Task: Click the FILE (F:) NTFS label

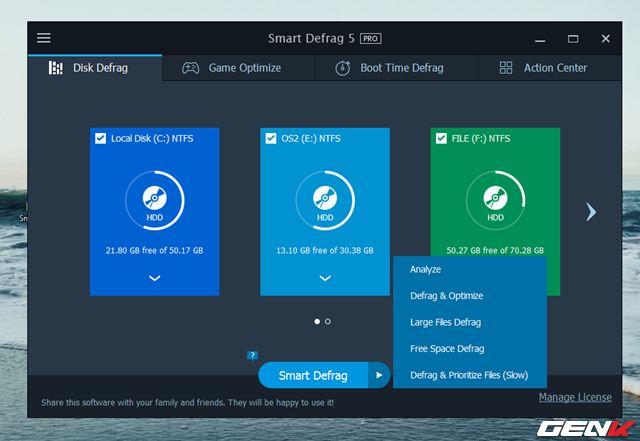Action: coord(481,138)
